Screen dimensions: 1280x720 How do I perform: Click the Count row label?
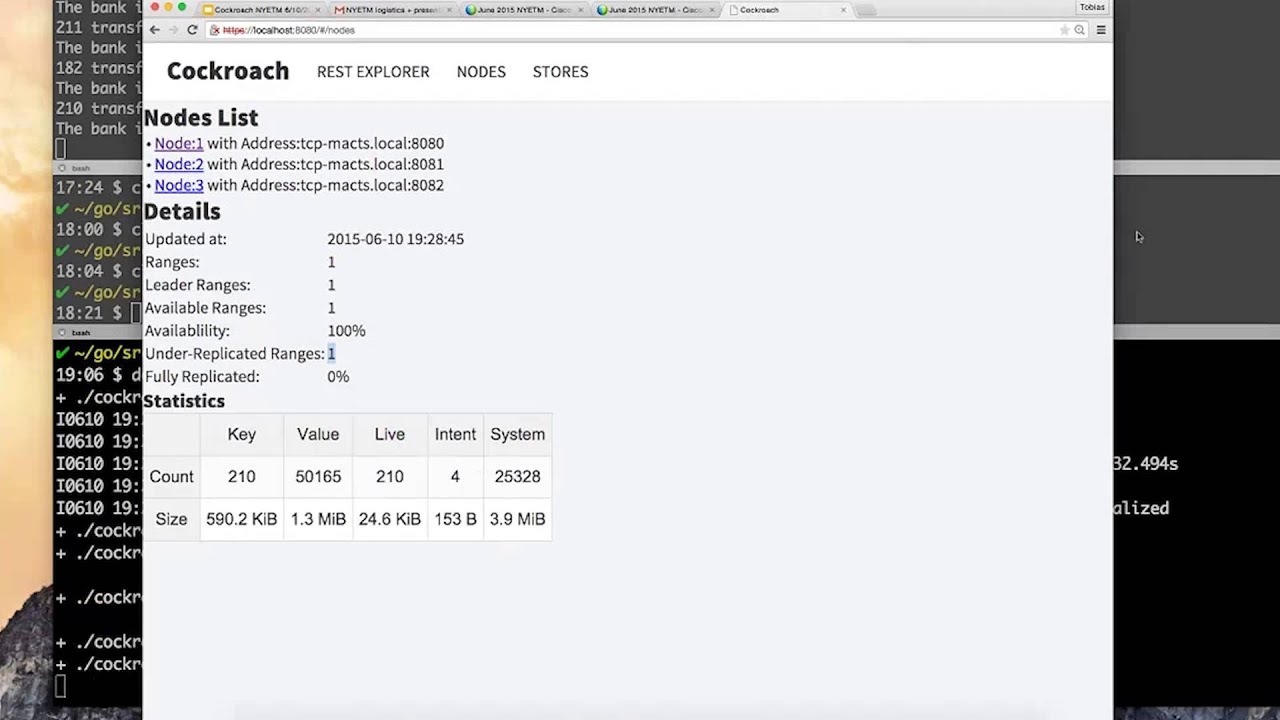pyautogui.click(x=171, y=477)
